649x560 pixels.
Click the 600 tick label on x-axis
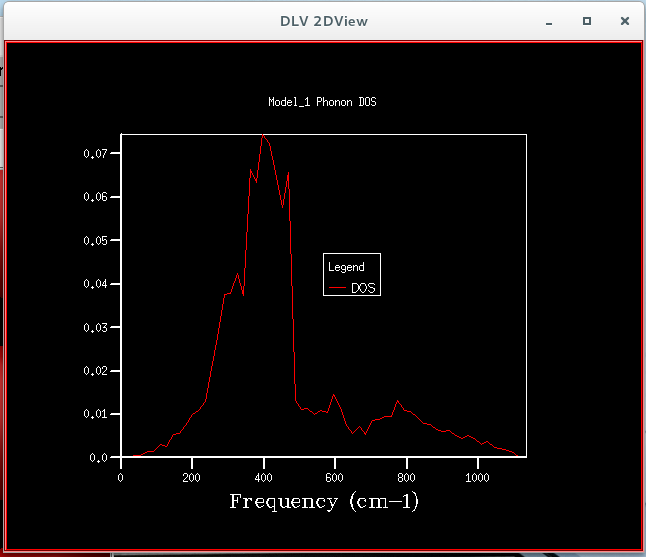coord(335,479)
